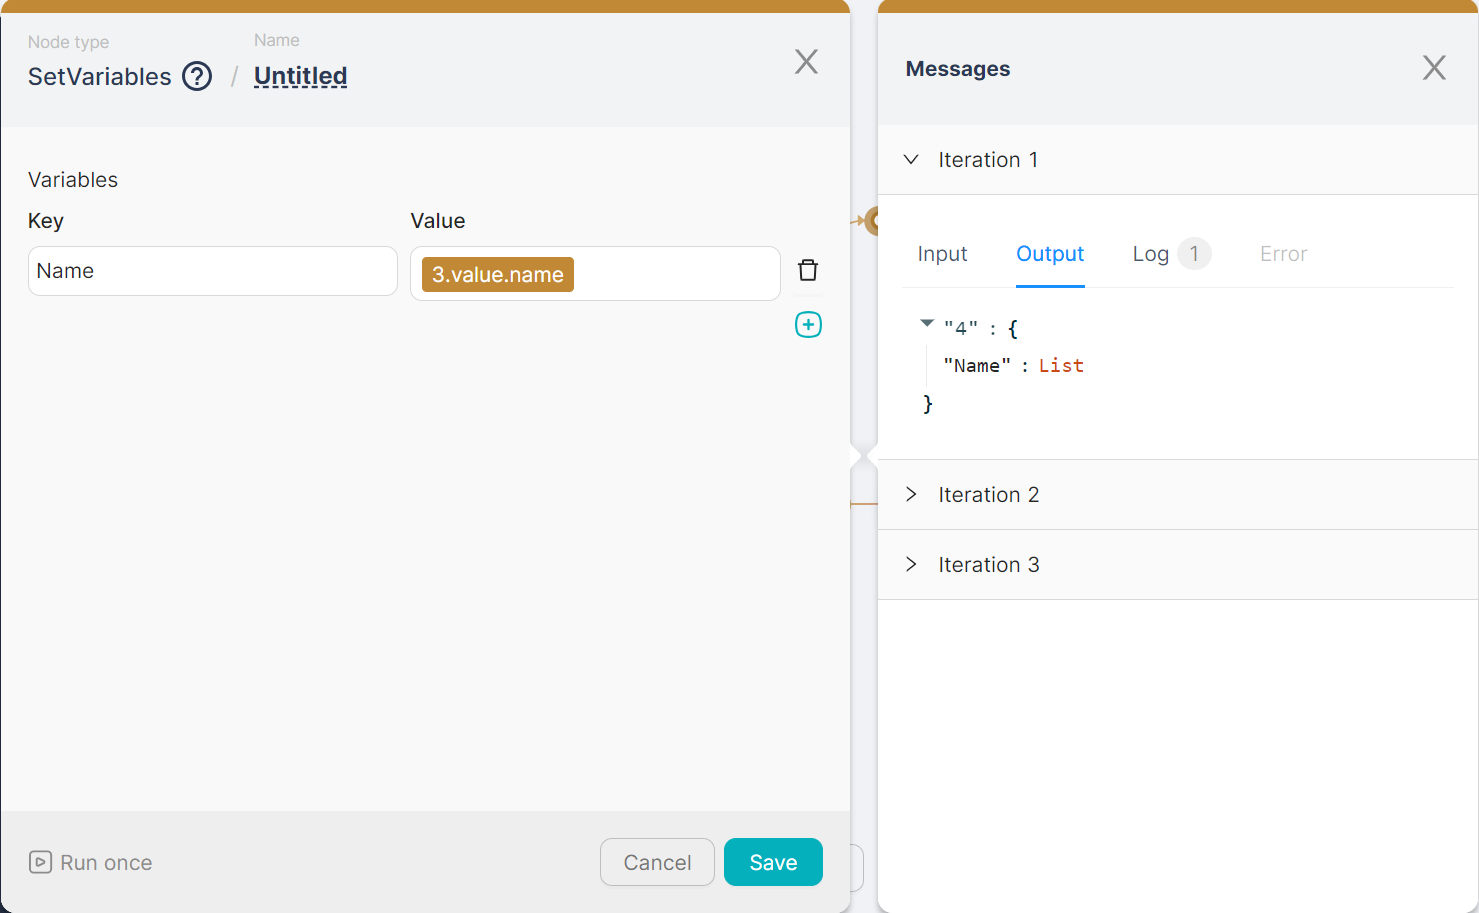Click the Value field with 3.value.name tag
Screen dimensions: 1479x913
click(670, 274)
